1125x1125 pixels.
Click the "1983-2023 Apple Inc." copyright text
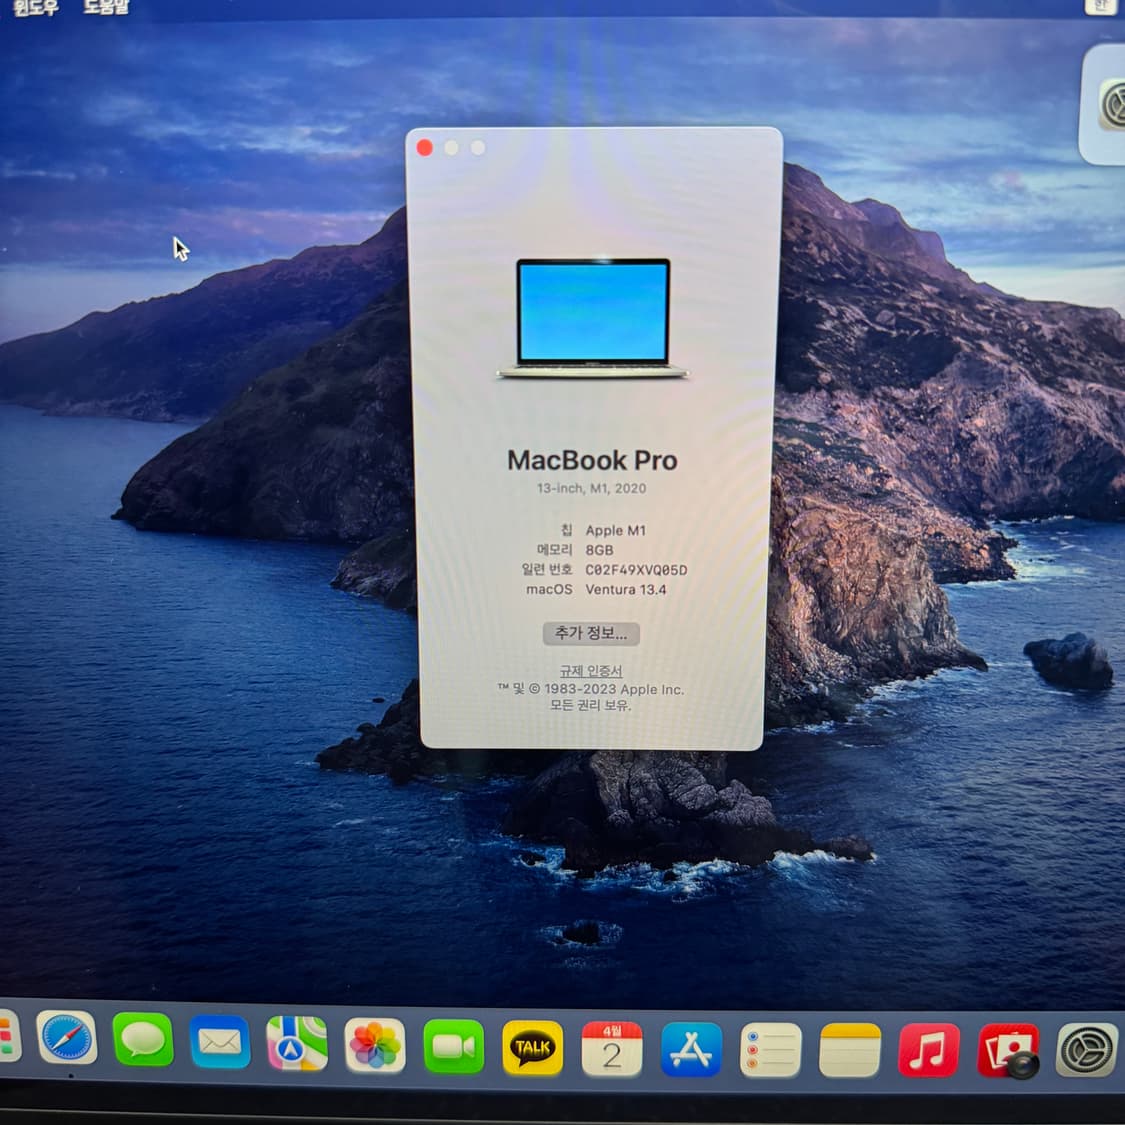[613, 689]
